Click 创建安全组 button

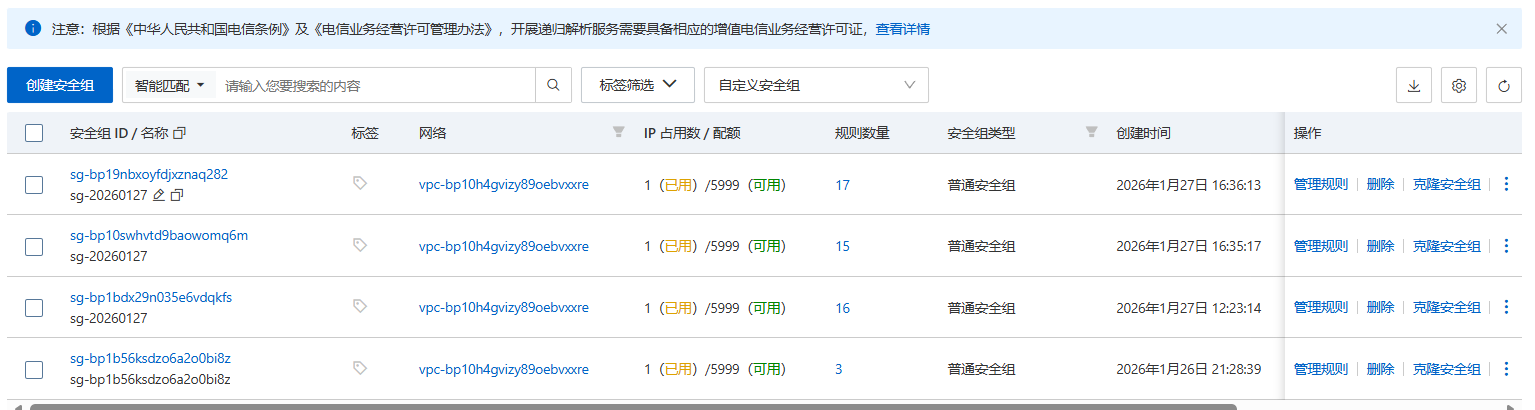click(60, 85)
